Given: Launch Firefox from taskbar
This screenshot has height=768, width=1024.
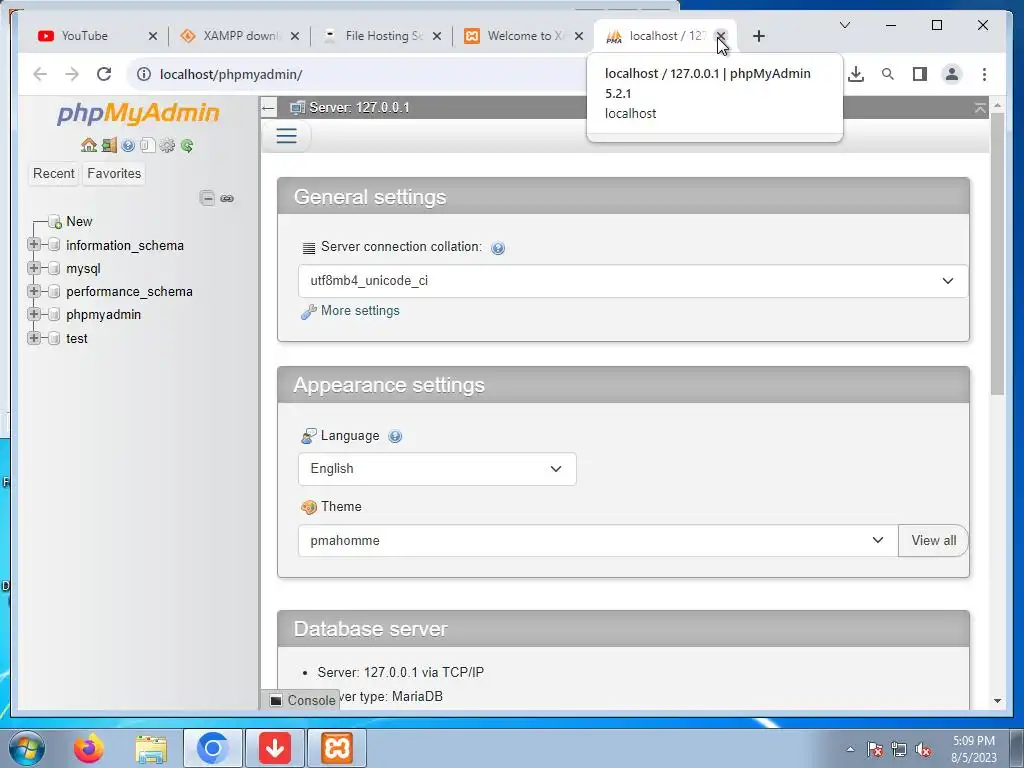Looking at the screenshot, I should (88, 748).
